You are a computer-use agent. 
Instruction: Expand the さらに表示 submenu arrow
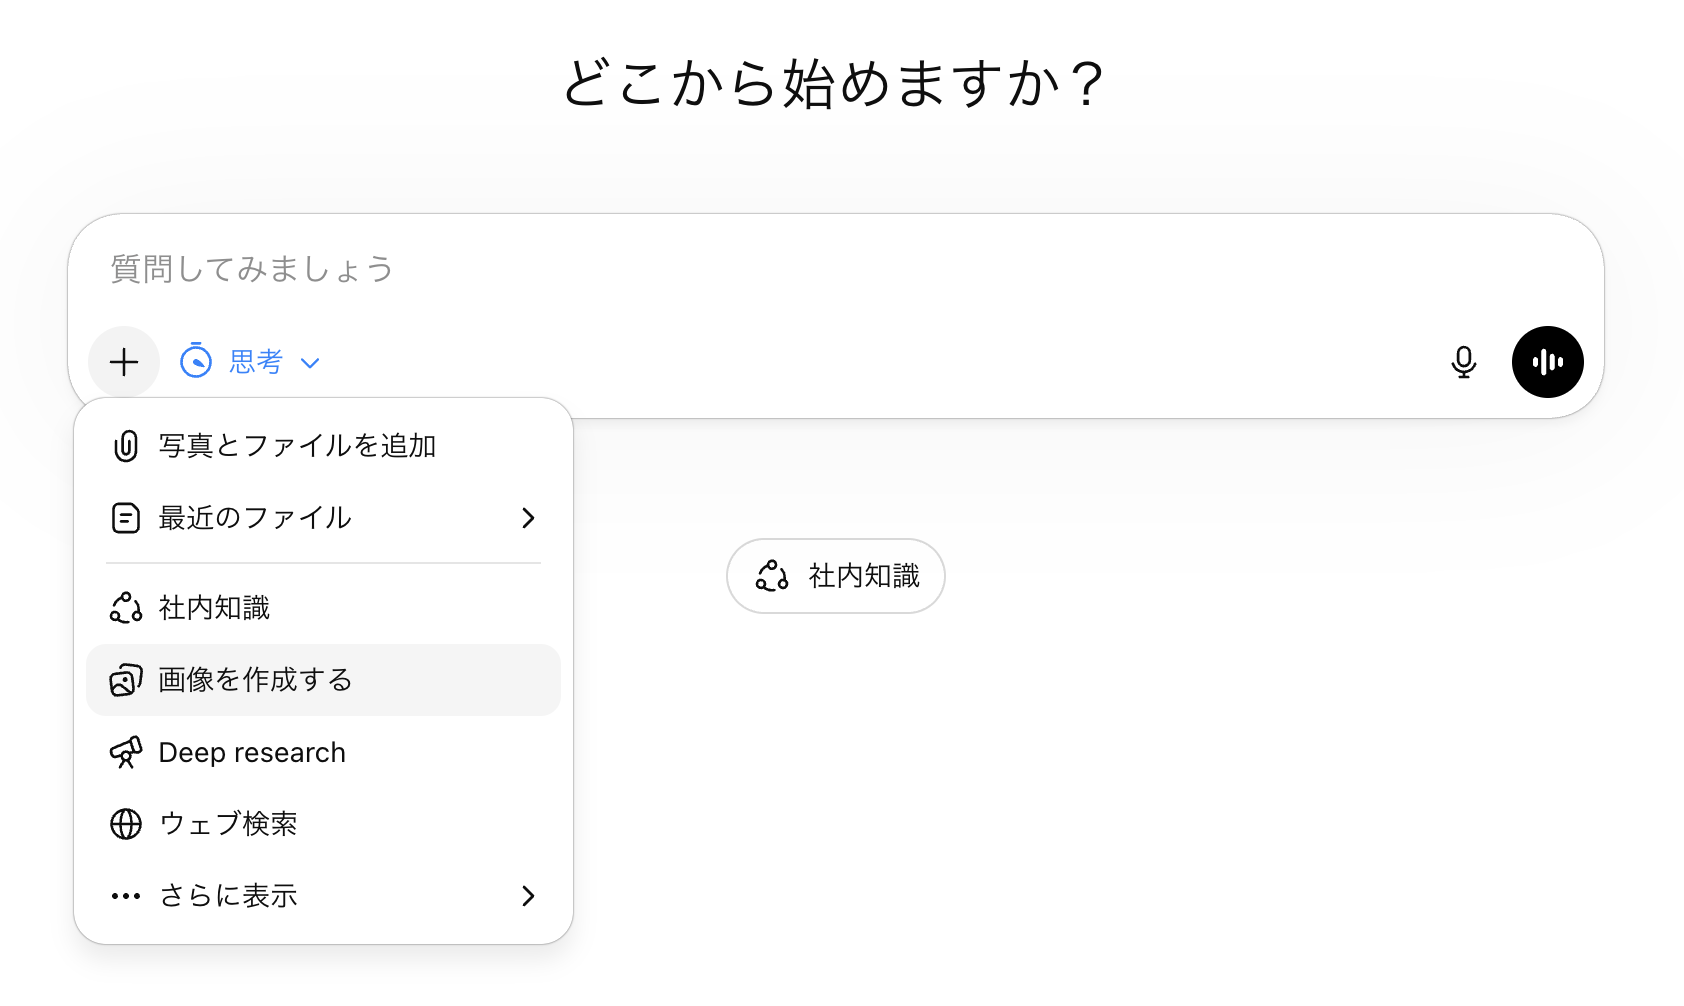pyautogui.click(x=528, y=896)
